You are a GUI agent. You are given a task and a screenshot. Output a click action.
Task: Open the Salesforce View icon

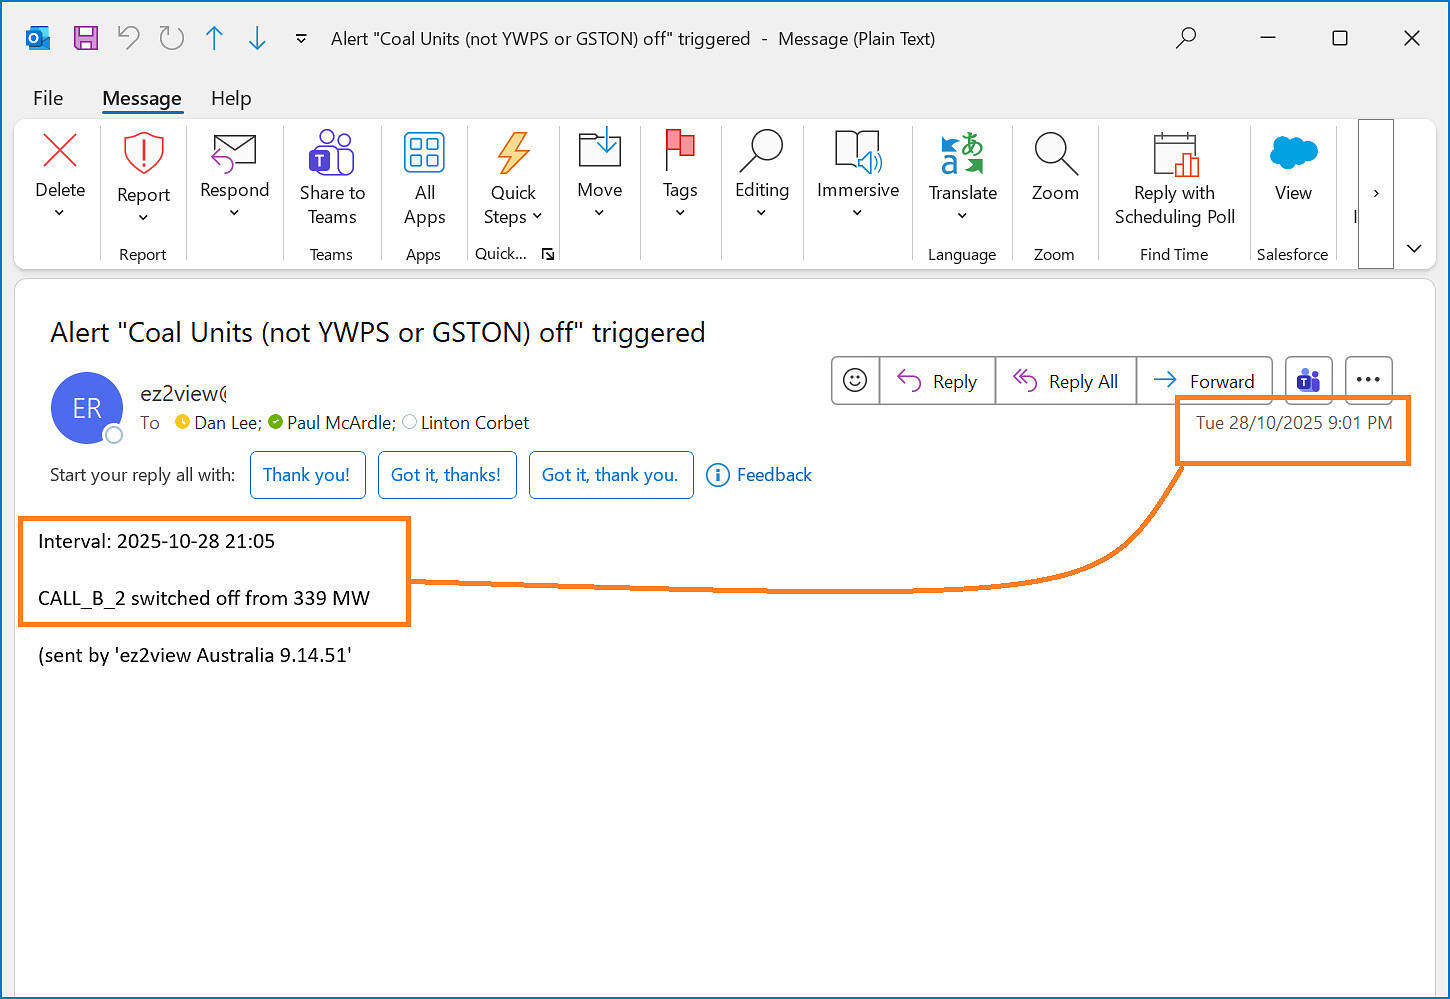click(1292, 153)
